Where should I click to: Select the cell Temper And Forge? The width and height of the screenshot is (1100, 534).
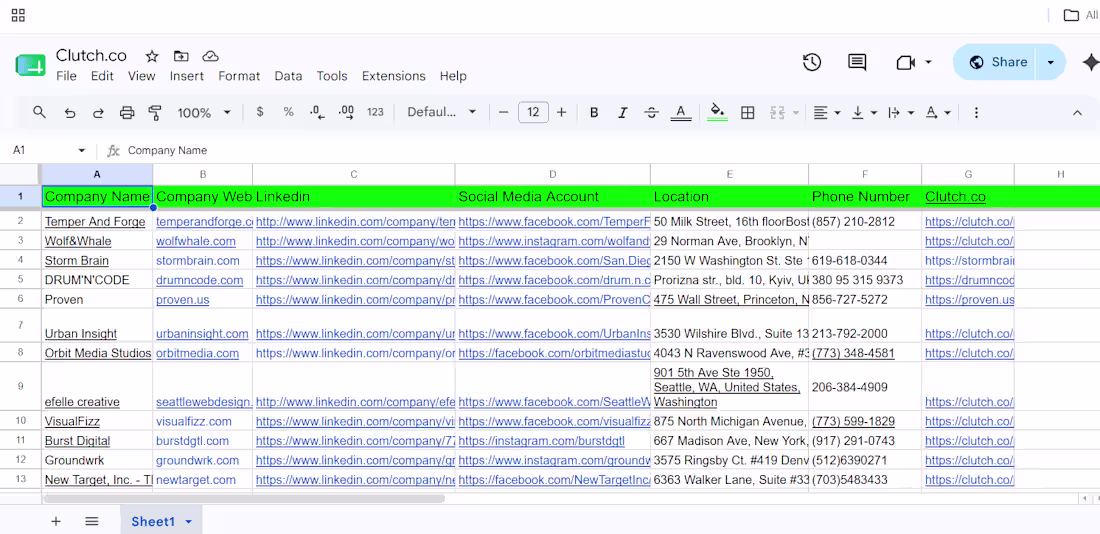point(97,222)
